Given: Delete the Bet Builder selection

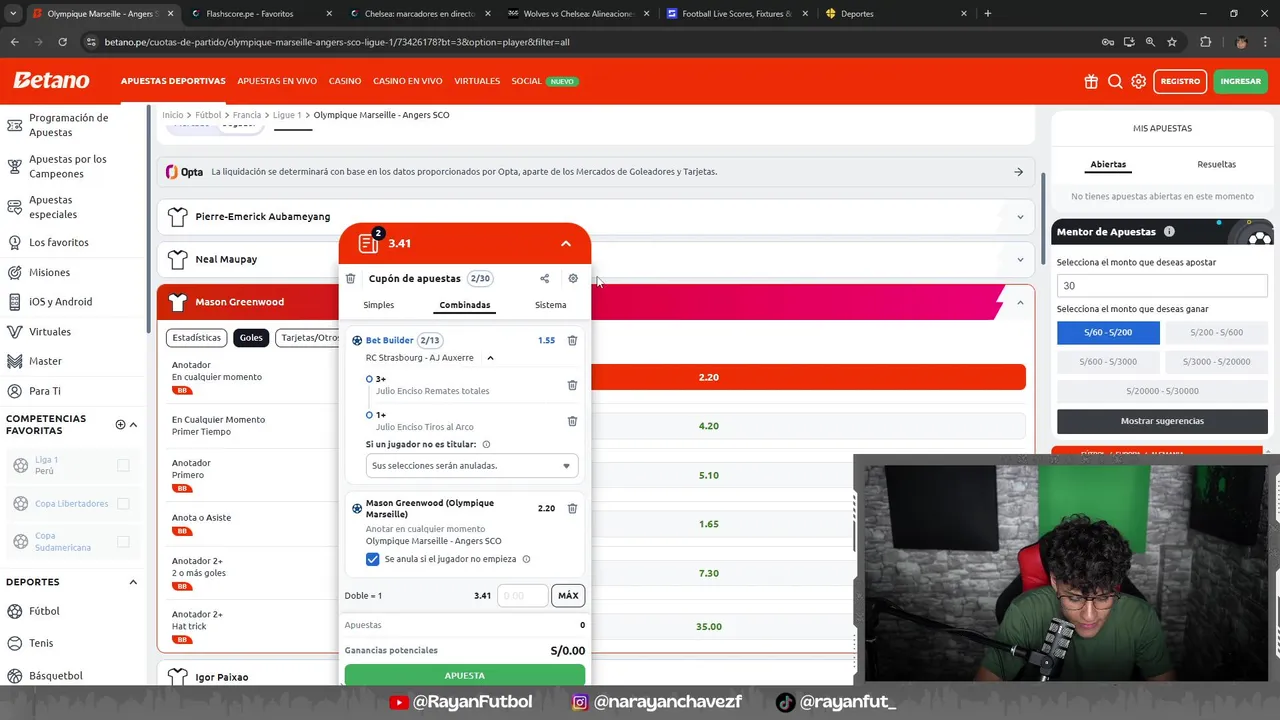Looking at the screenshot, I should tap(572, 340).
